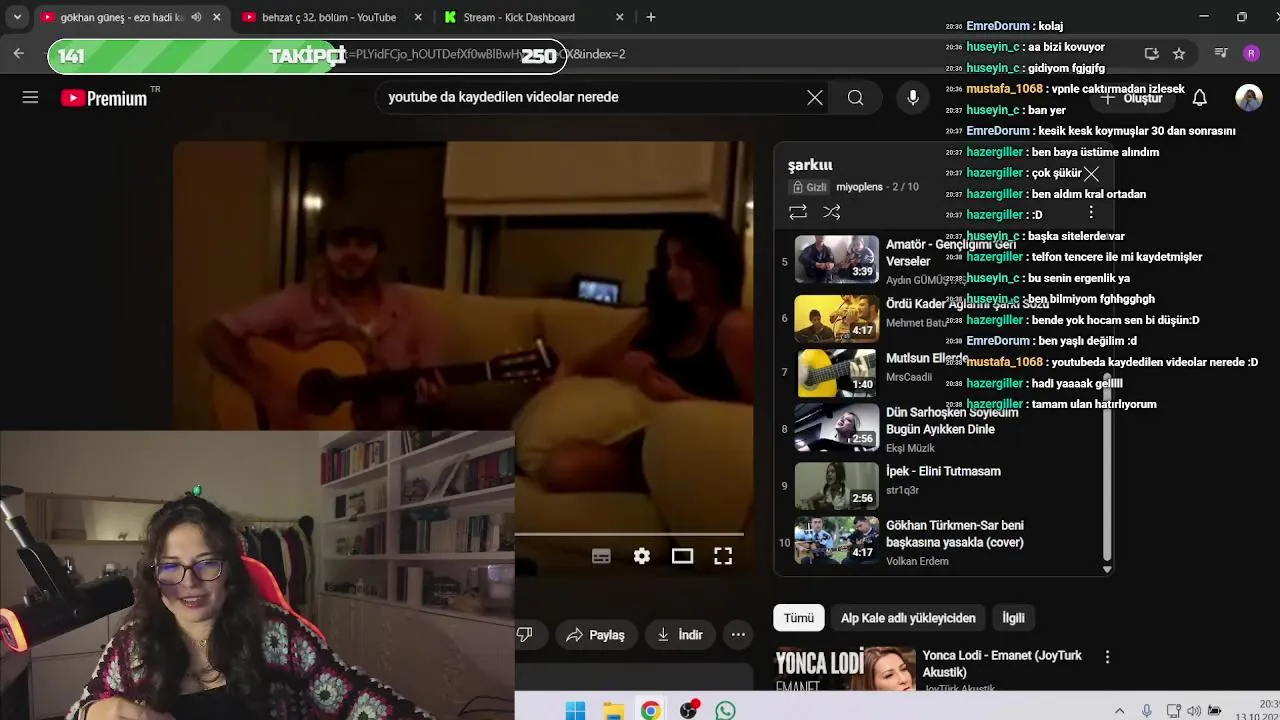Switch to Stream - Kick Dashboard tab
The image size is (1280, 720).
point(520,17)
